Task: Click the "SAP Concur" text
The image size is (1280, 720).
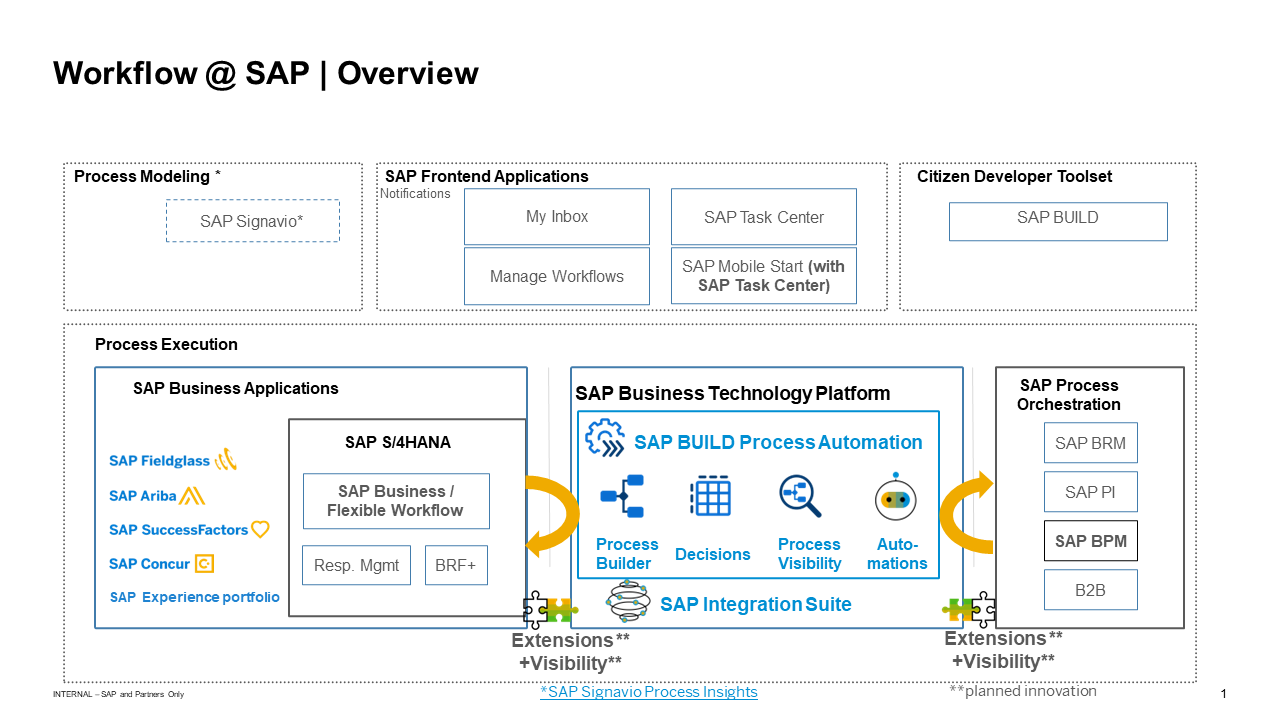Action: (150, 564)
